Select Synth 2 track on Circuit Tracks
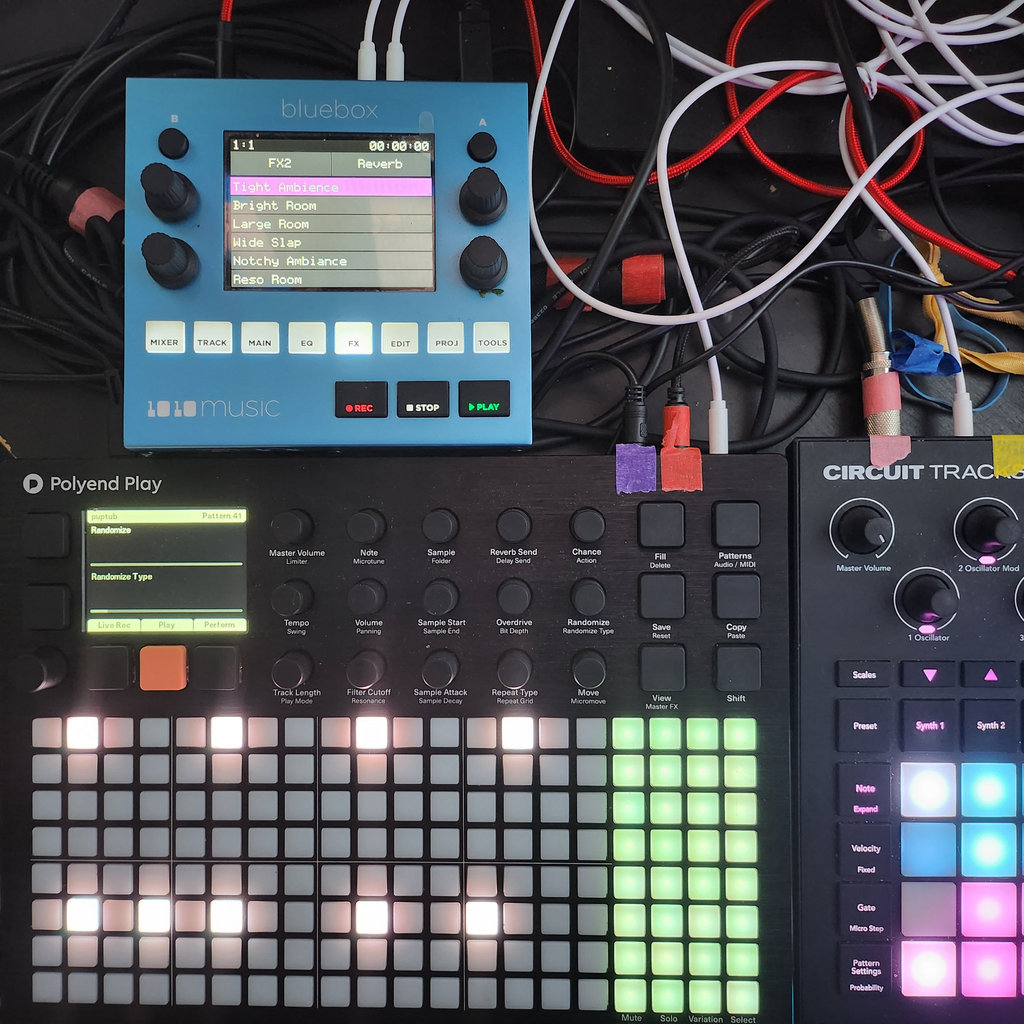The height and width of the screenshot is (1024, 1024). [x=991, y=726]
